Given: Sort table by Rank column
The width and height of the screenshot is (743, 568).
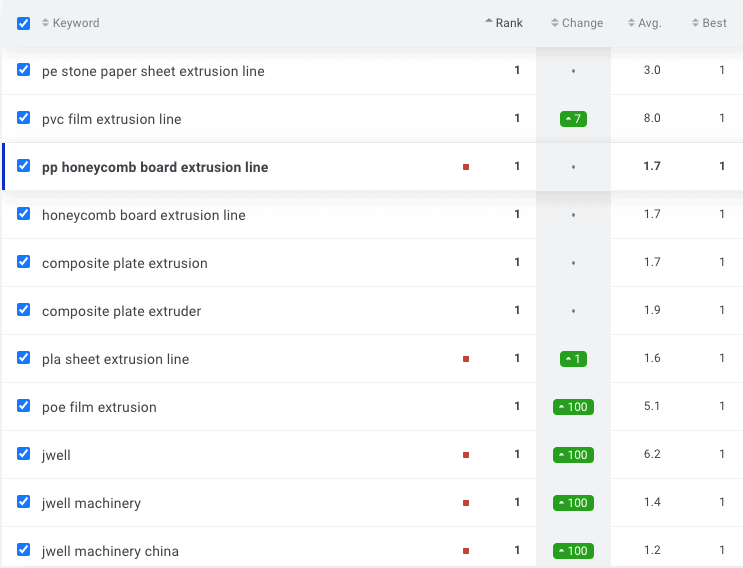Looking at the screenshot, I should (x=508, y=23).
